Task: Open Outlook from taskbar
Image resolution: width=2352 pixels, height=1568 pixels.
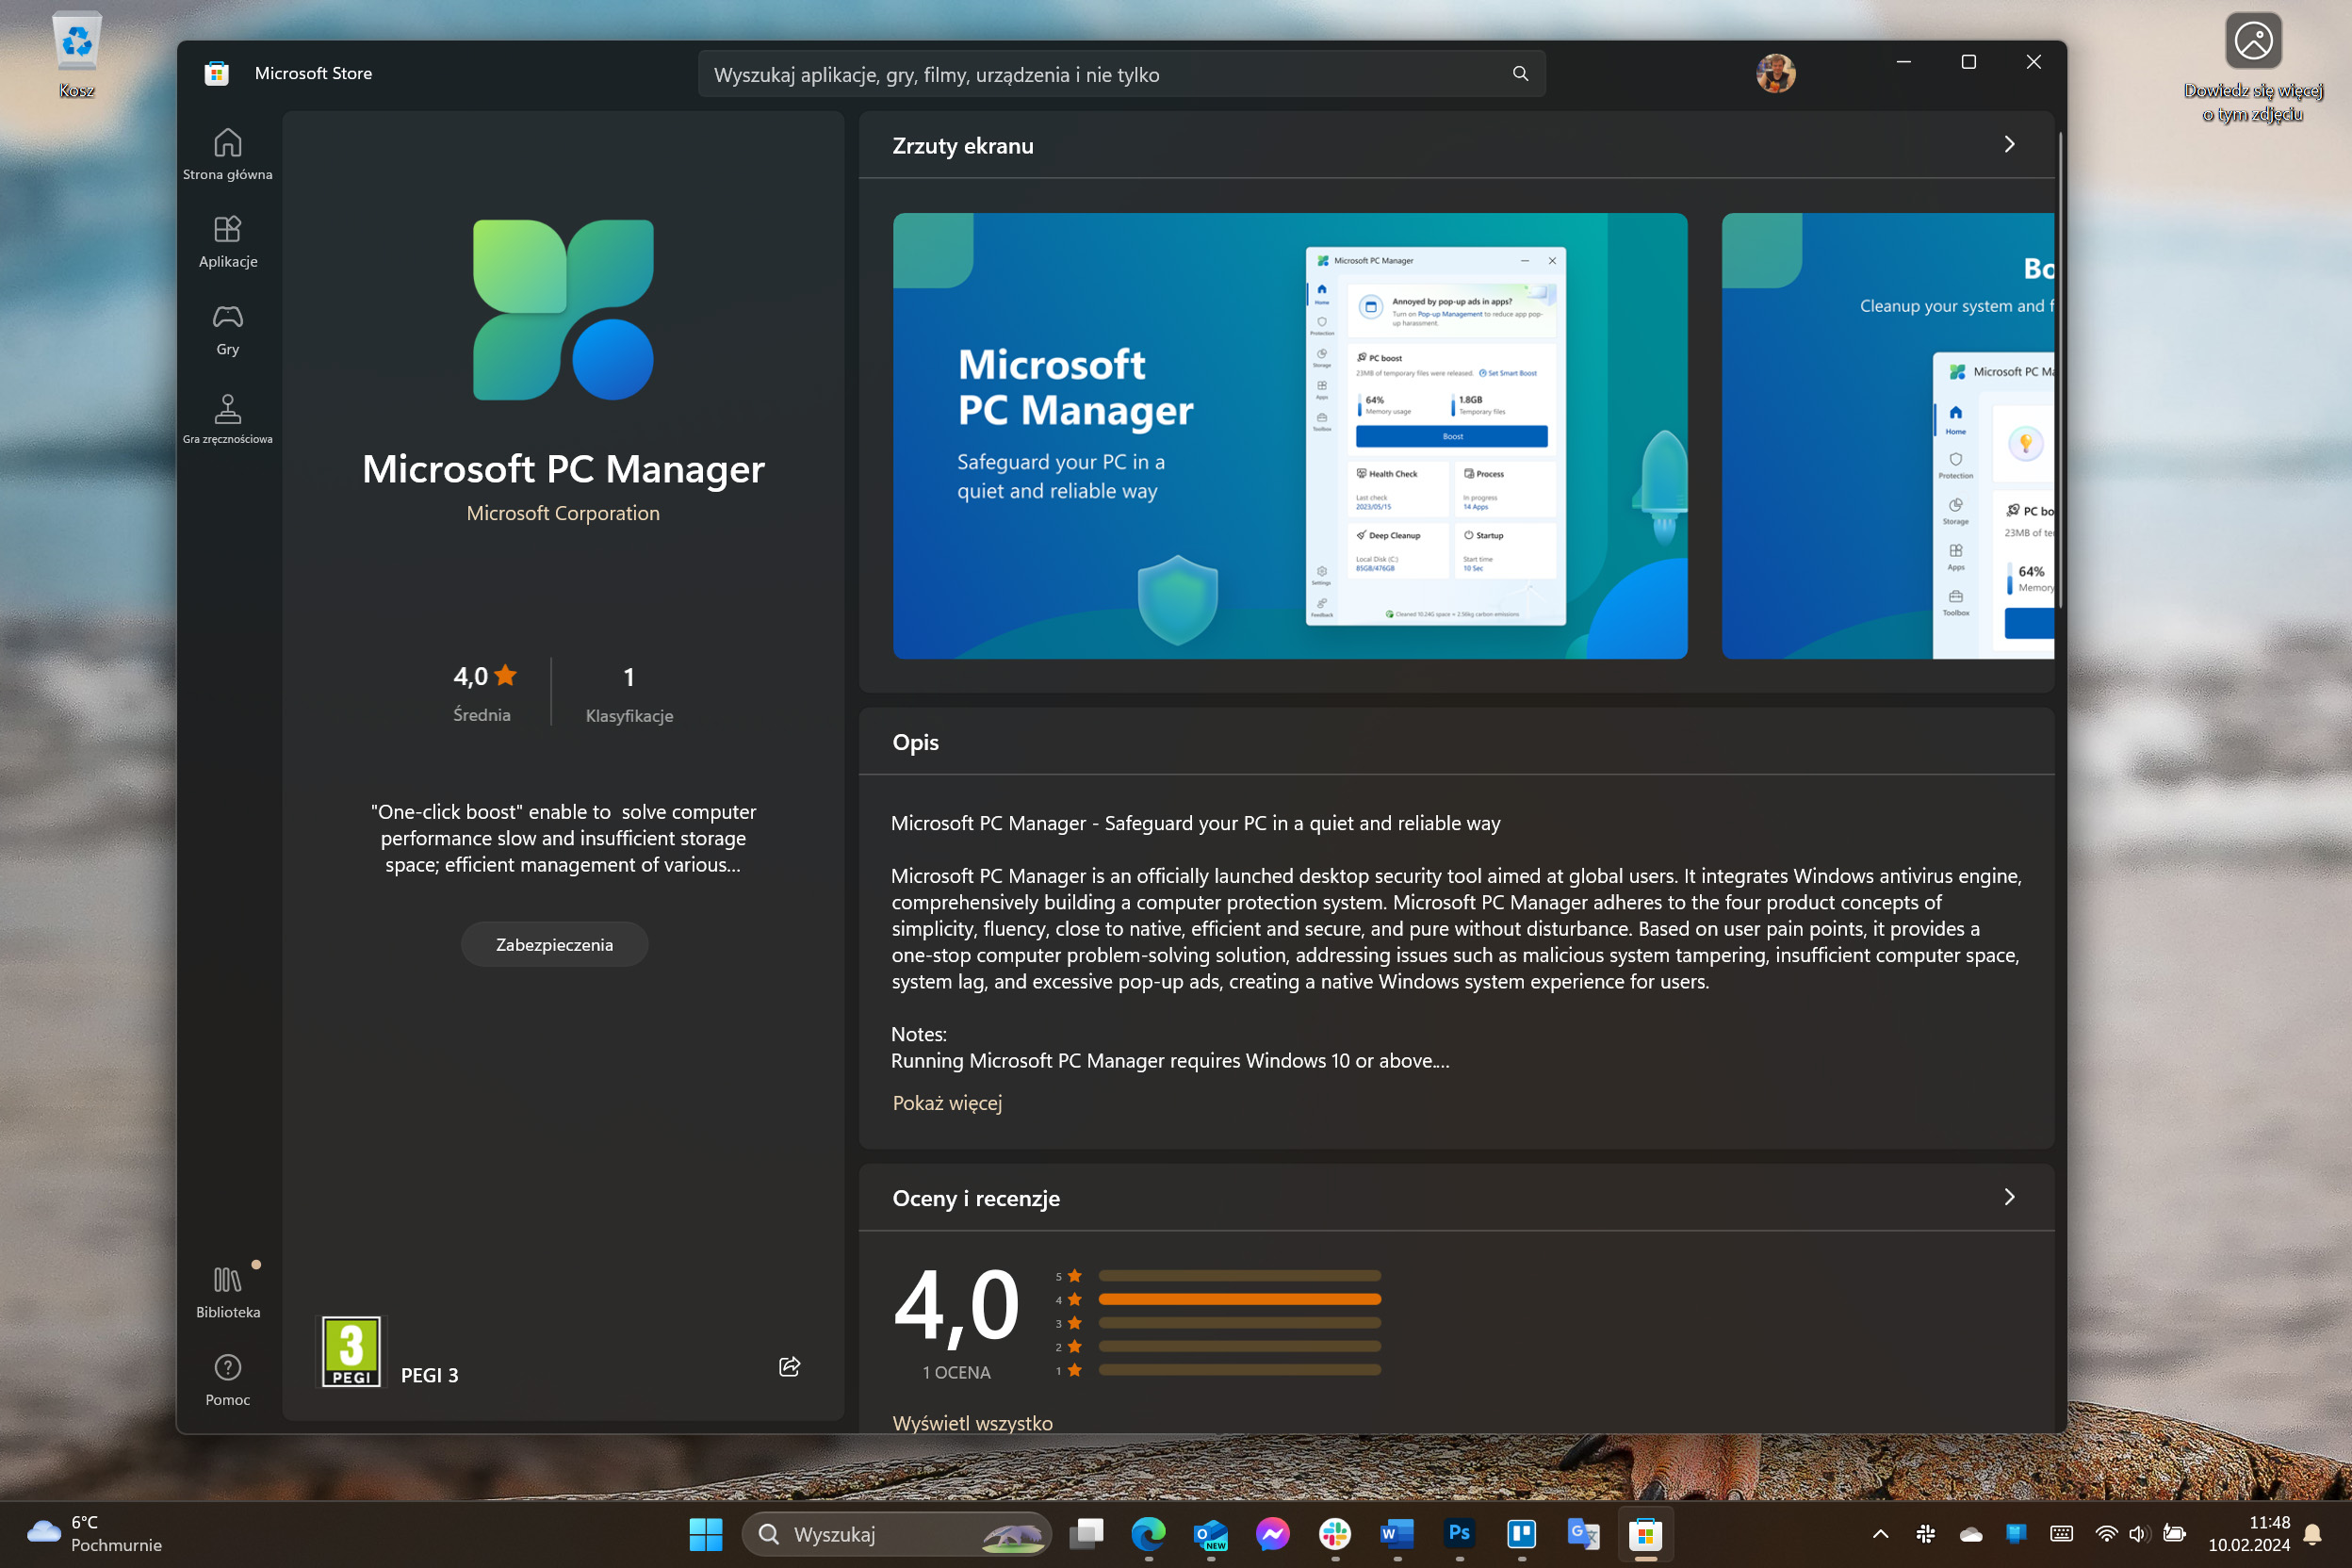Action: tap(1210, 1534)
